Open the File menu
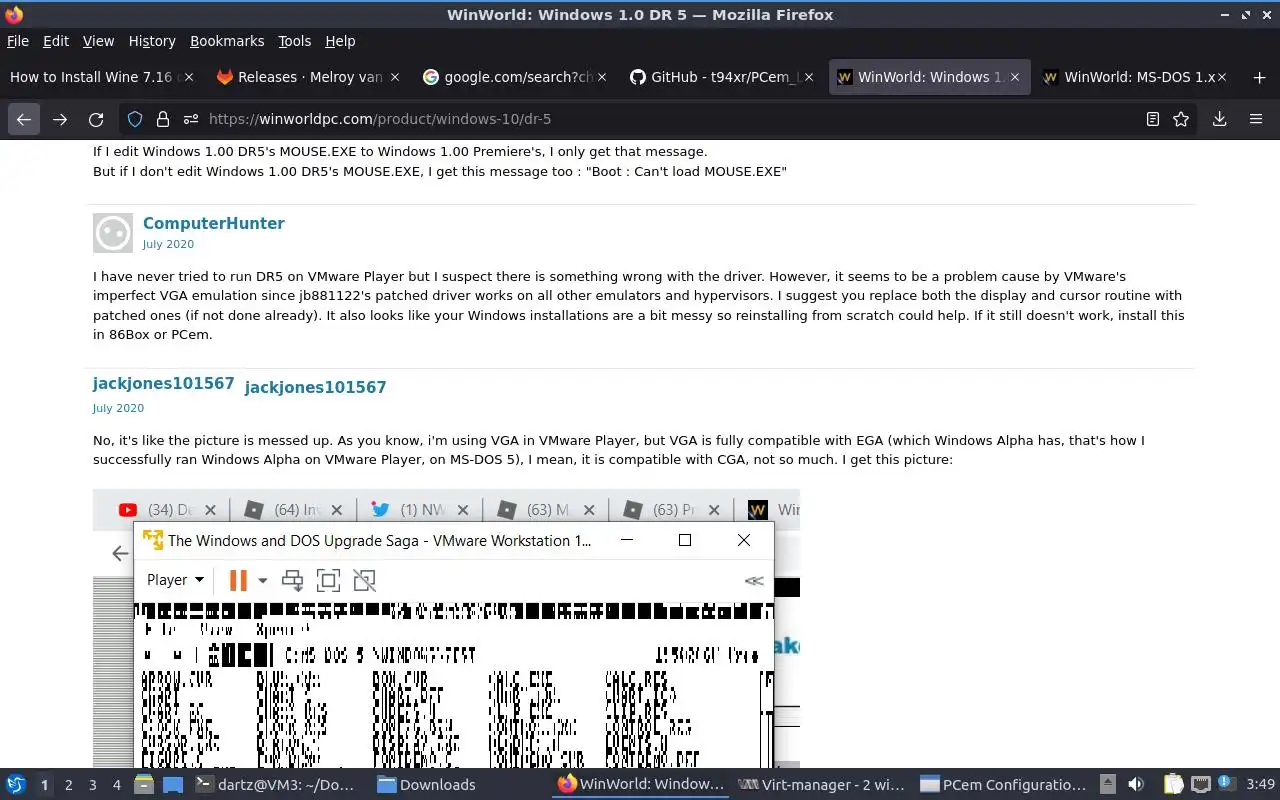Viewport: 1280px width, 800px height. tap(18, 41)
